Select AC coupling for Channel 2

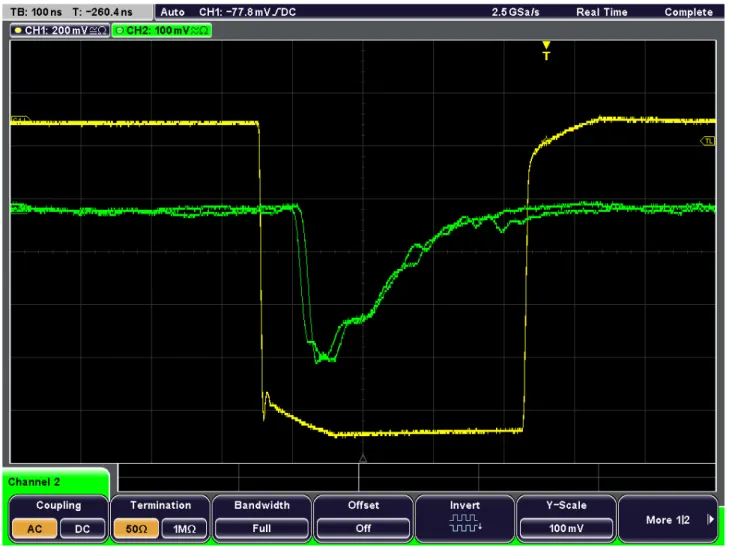(x=35, y=529)
